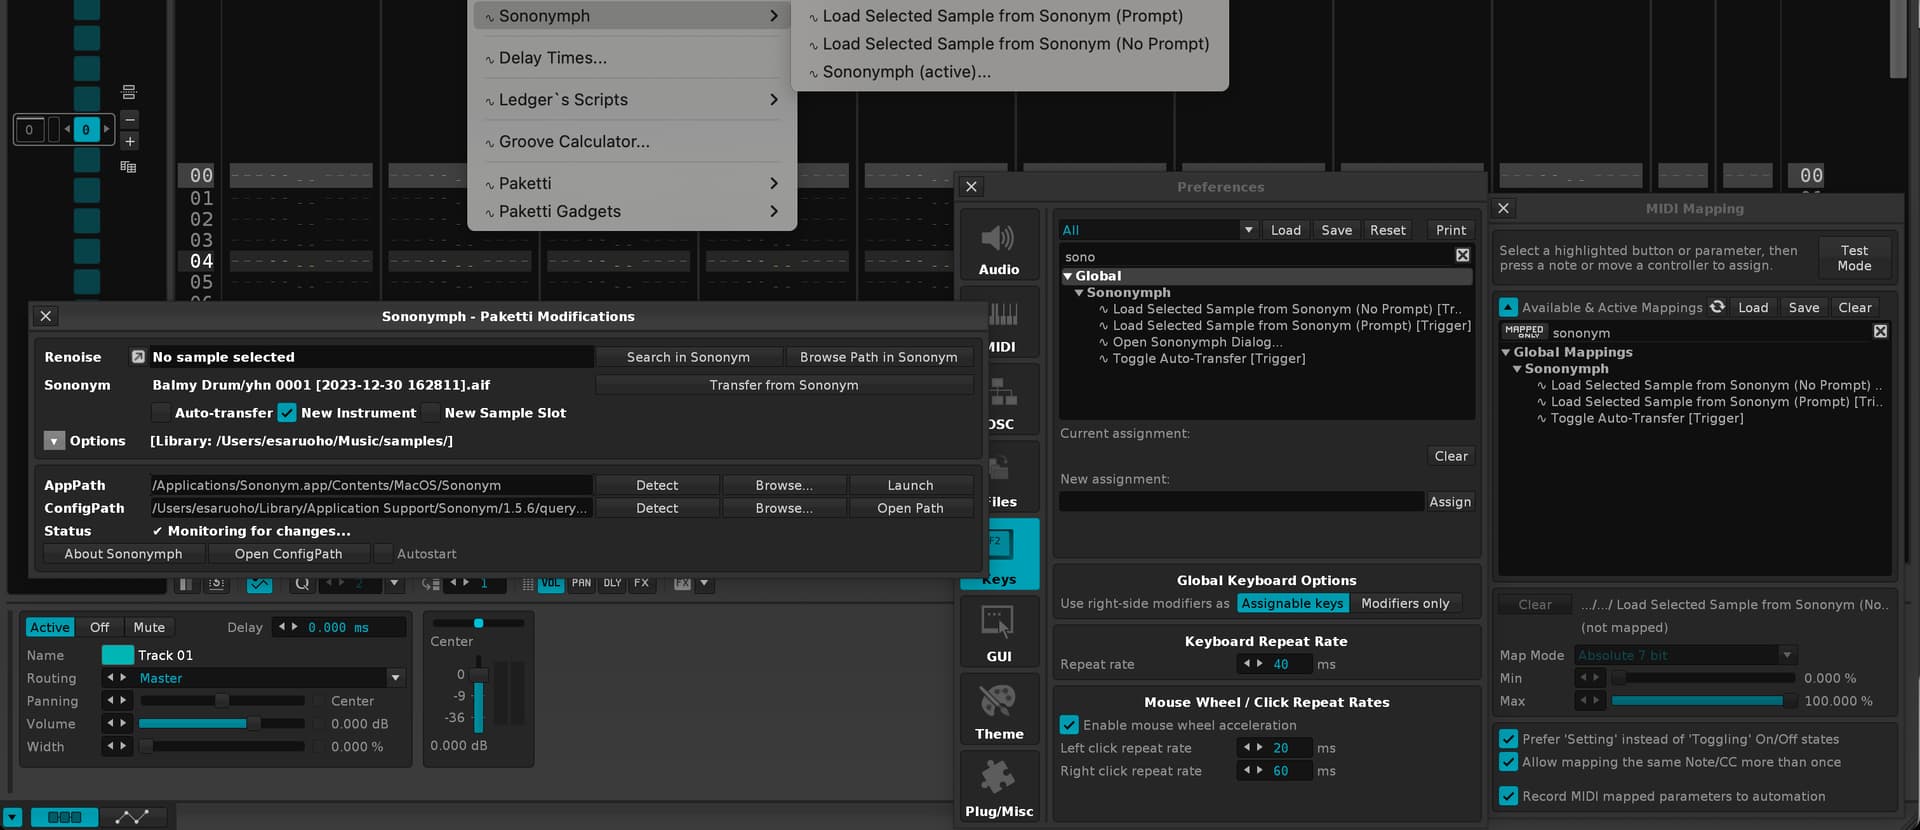The width and height of the screenshot is (1920, 830).
Task: Clear the 'sono' search in Preferences
Action: click(1463, 256)
